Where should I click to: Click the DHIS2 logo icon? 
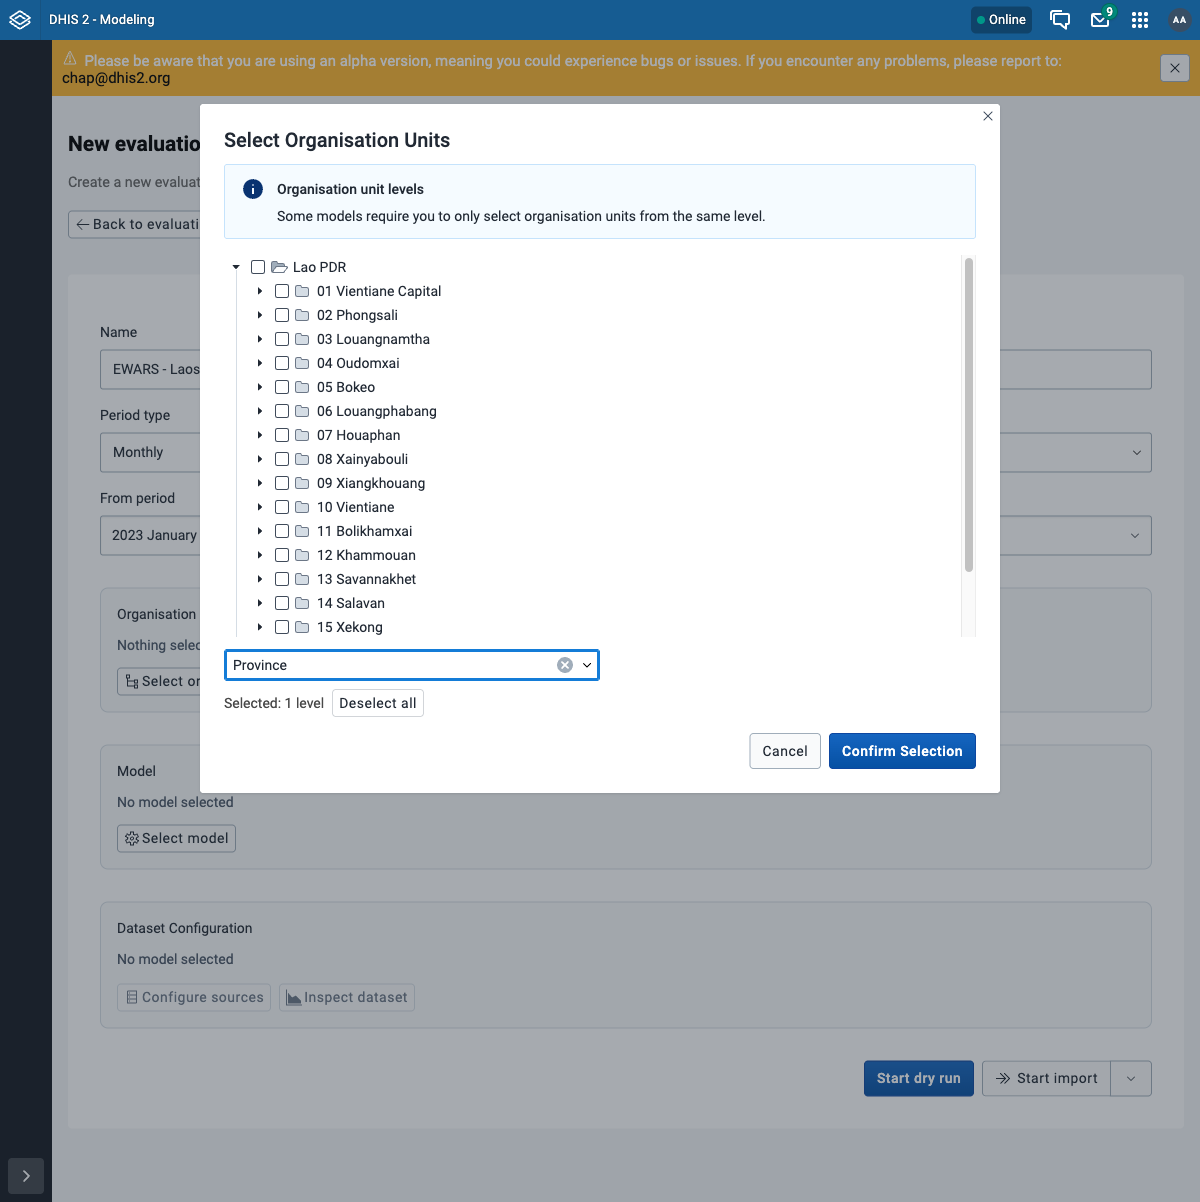[x=20, y=20]
